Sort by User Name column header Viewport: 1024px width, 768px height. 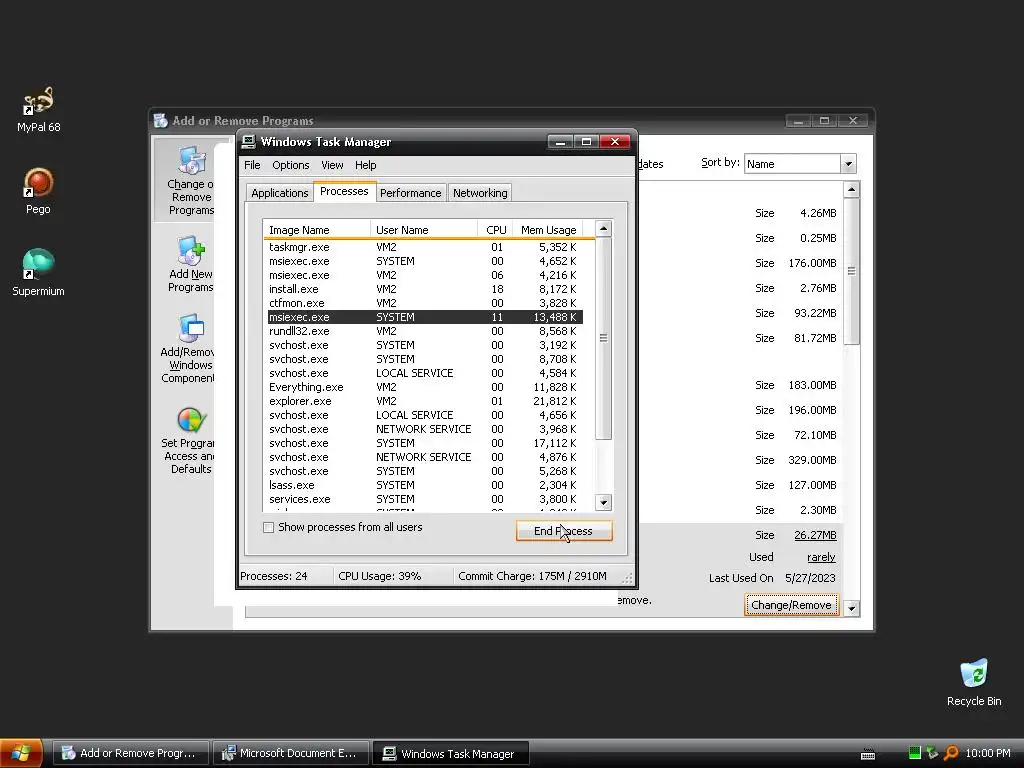tap(424, 230)
